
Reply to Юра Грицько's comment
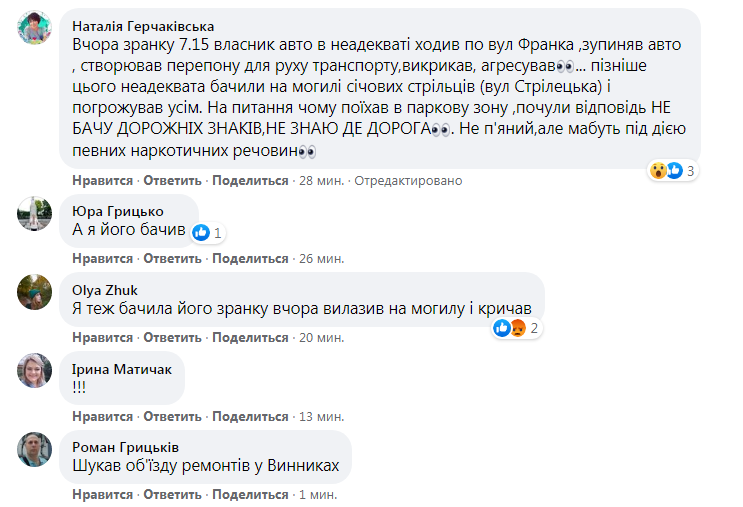pos(174,258)
